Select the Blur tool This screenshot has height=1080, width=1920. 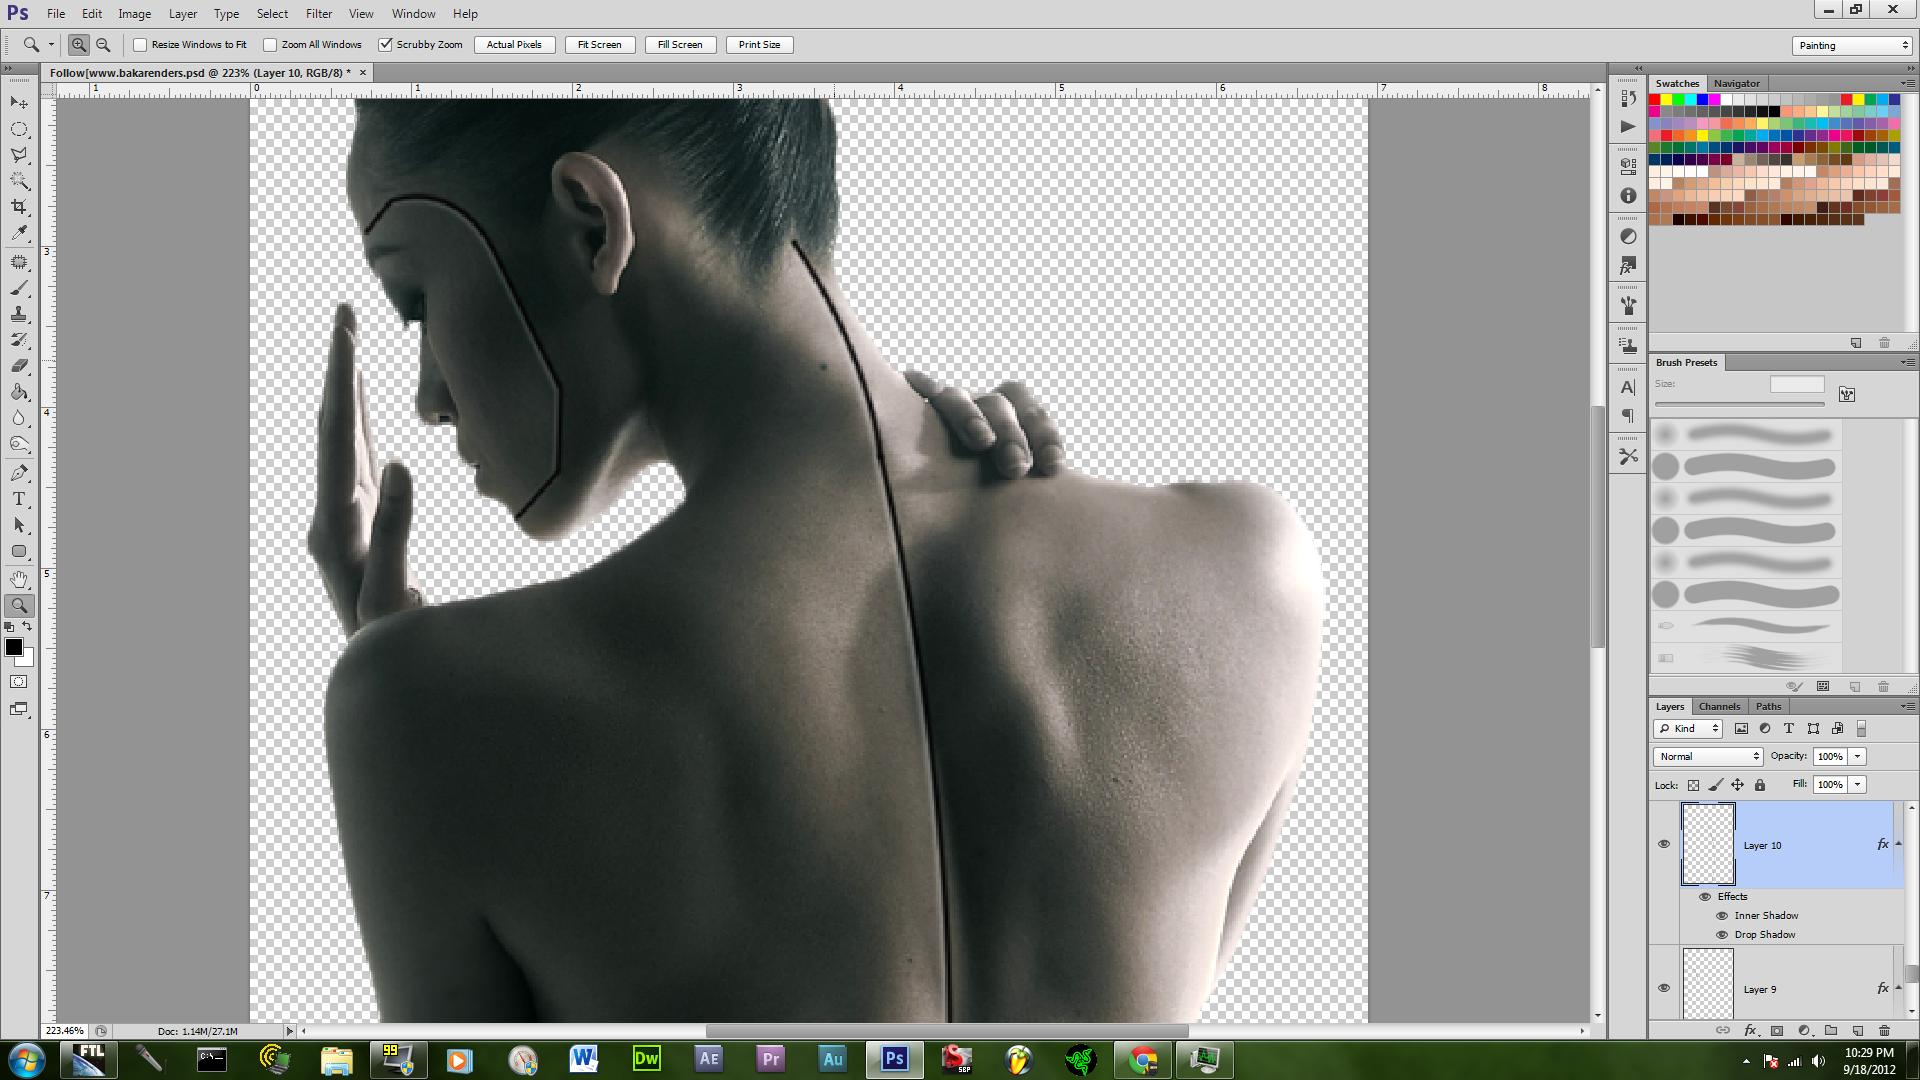[x=19, y=418]
